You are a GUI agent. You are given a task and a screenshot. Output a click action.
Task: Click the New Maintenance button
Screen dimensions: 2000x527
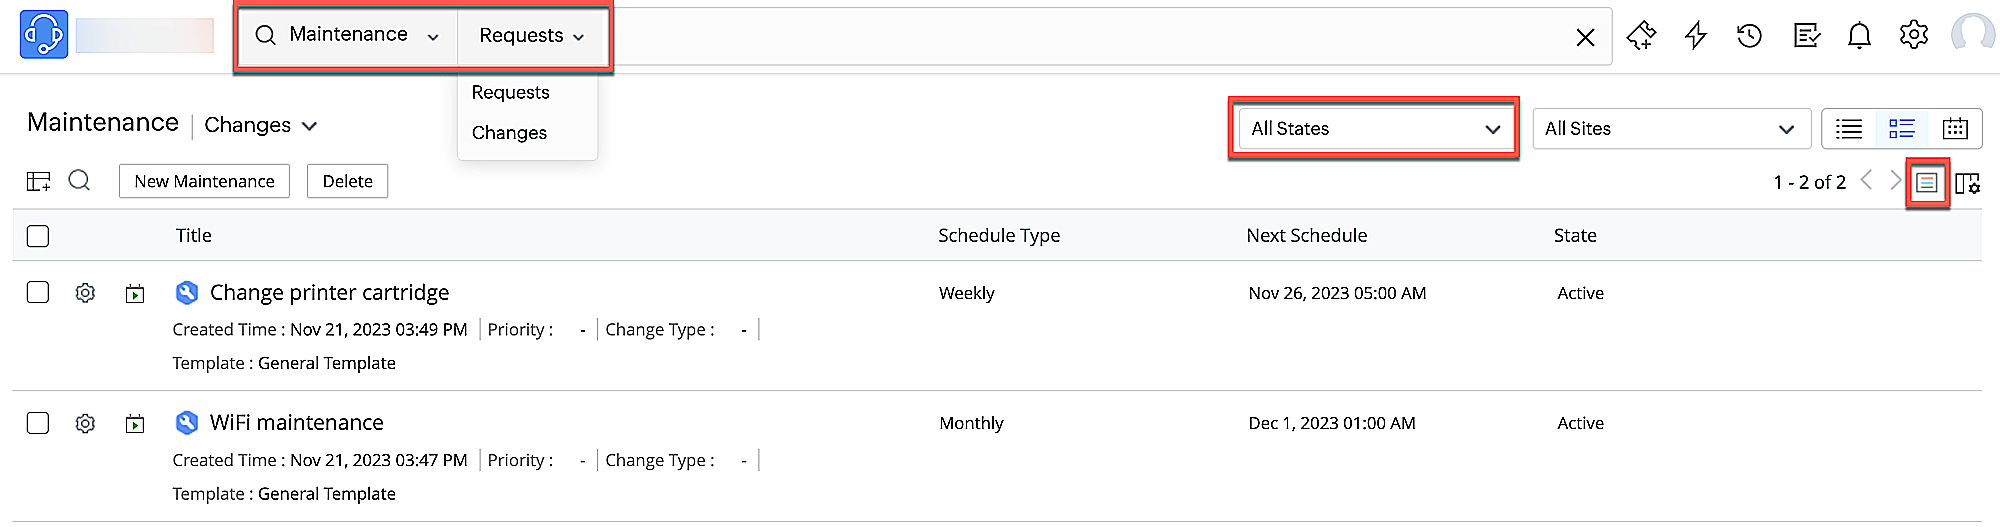(204, 181)
